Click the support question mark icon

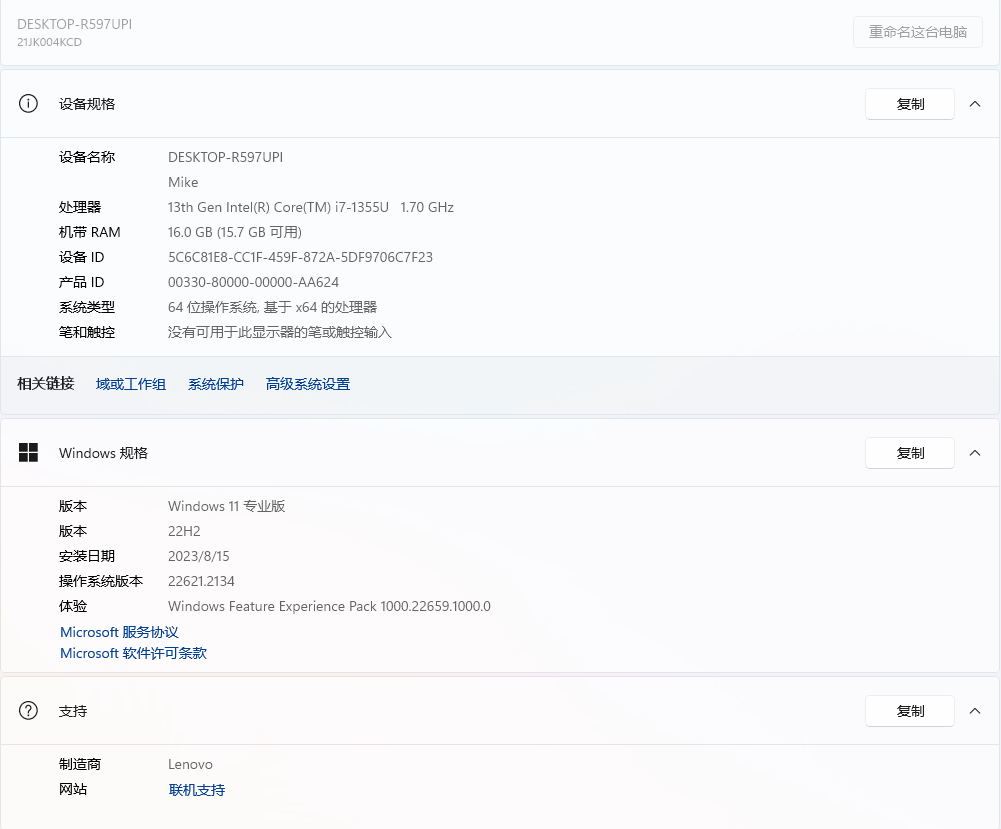pos(28,711)
